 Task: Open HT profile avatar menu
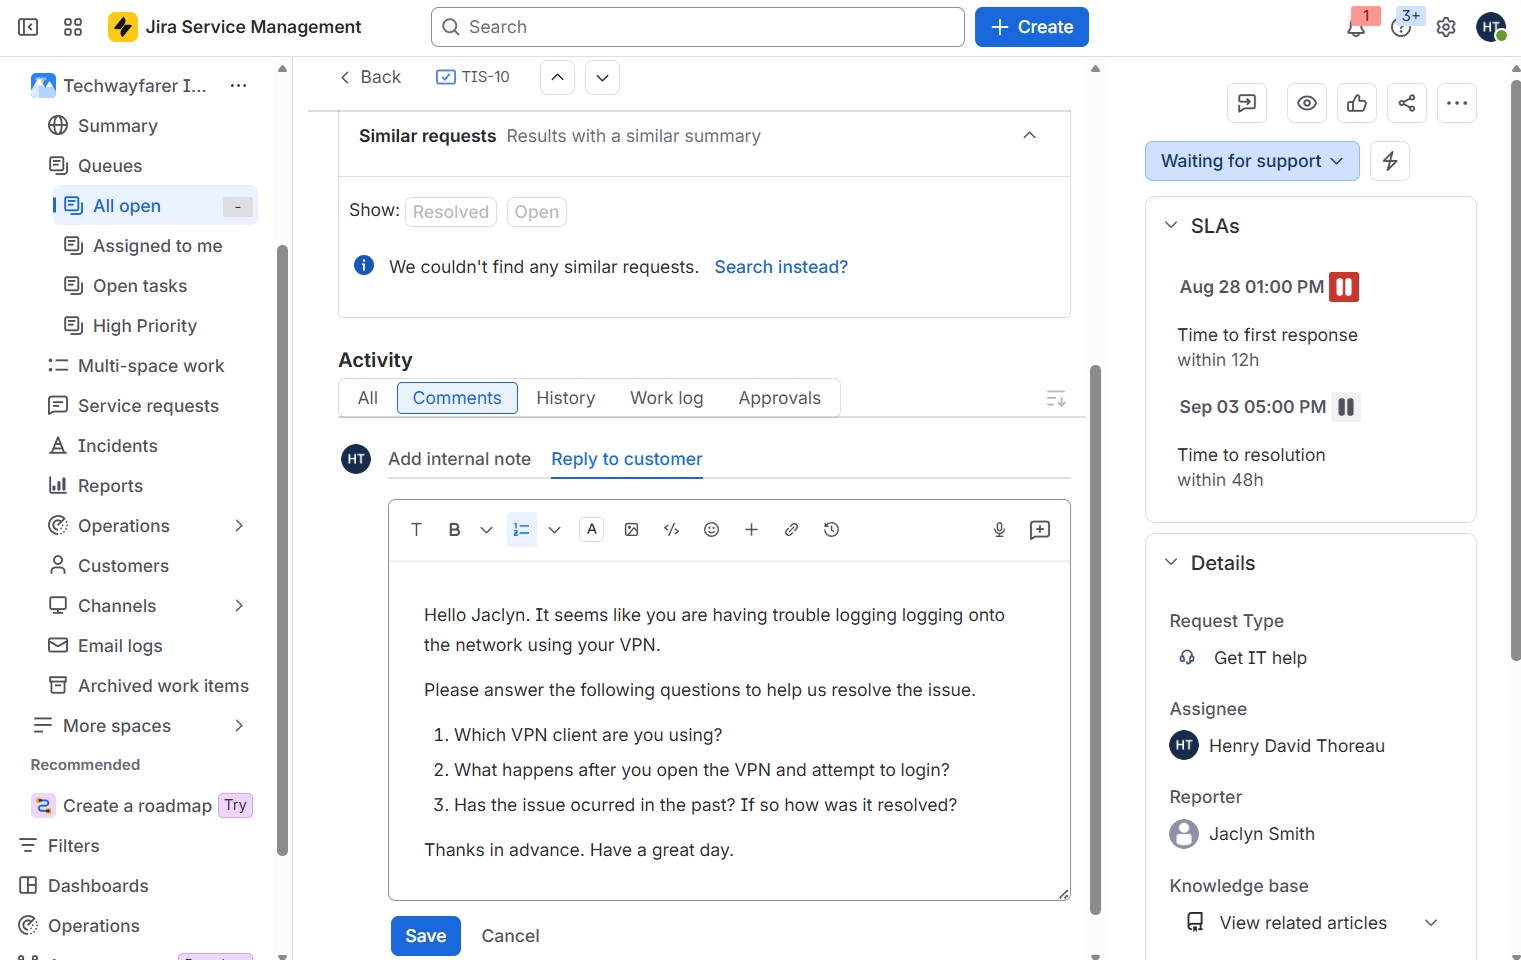[x=1491, y=27]
